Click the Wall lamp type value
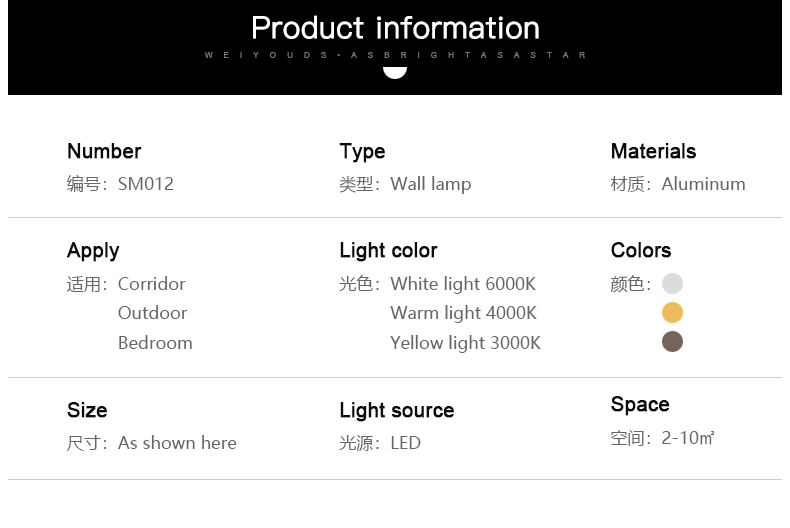The width and height of the screenshot is (790, 528). pyautogui.click(x=431, y=184)
